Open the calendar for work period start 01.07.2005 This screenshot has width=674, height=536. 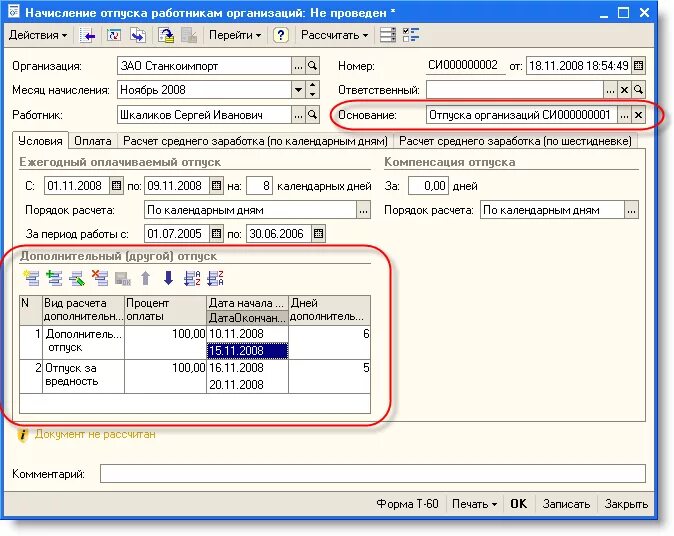(216, 234)
